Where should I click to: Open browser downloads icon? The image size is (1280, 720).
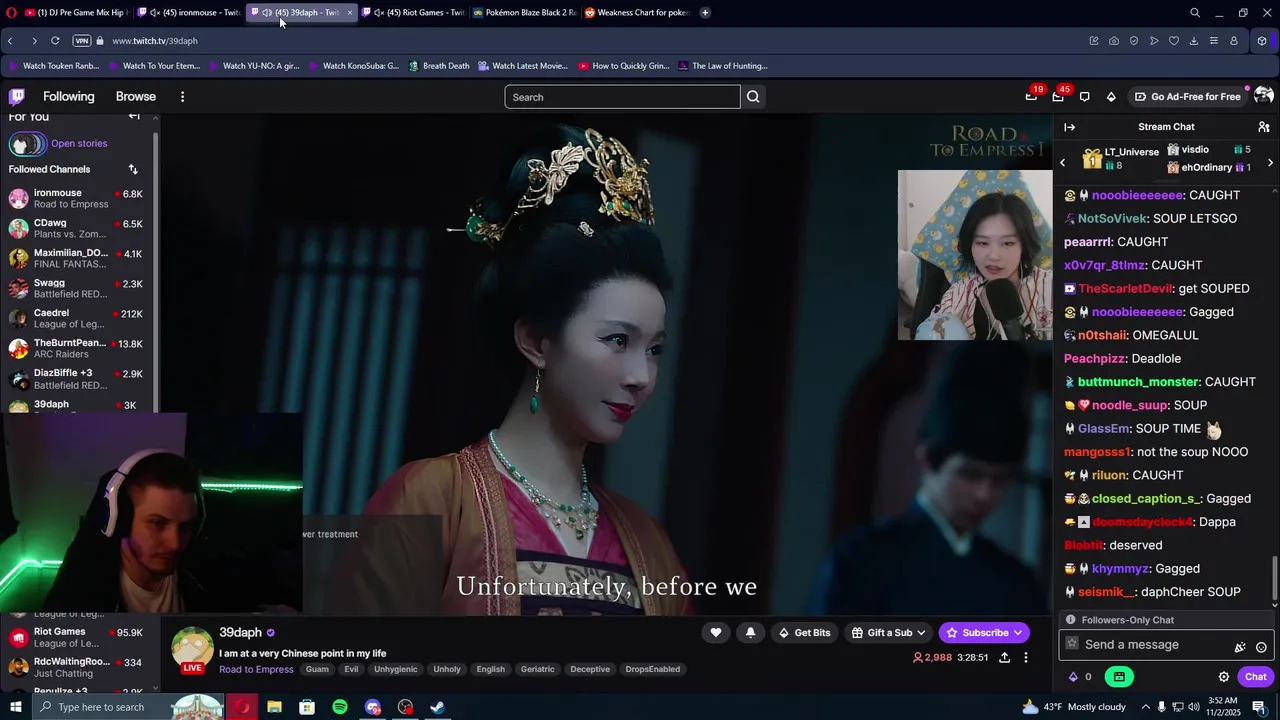point(1193,41)
